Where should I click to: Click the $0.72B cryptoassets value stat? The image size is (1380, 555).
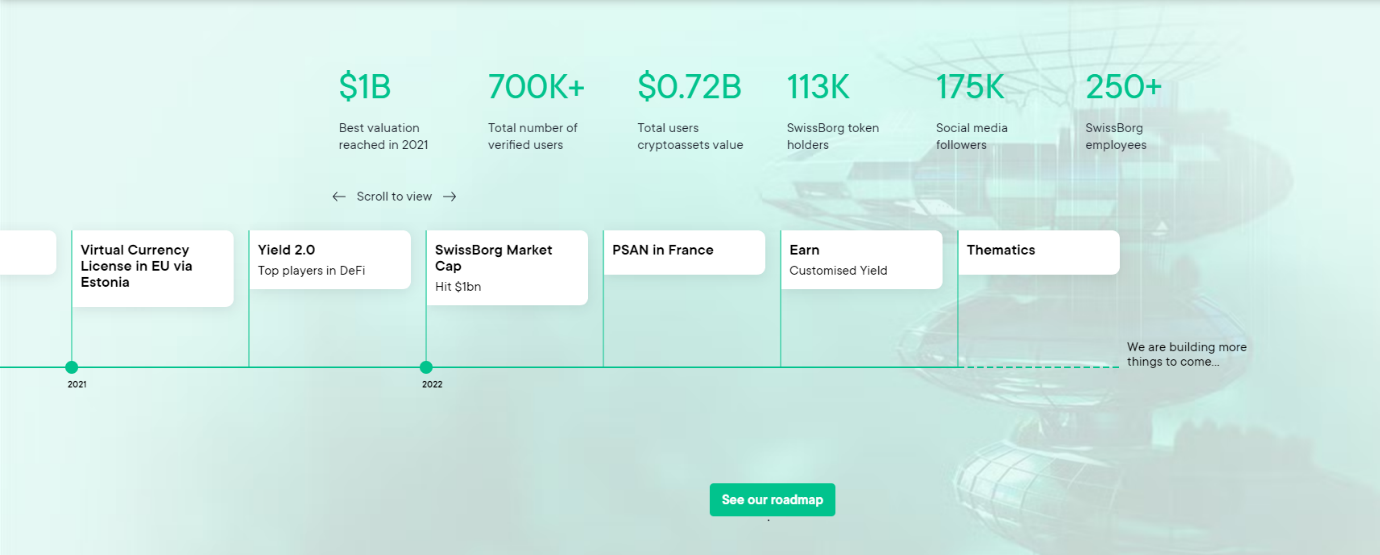[x=689, y=88]
